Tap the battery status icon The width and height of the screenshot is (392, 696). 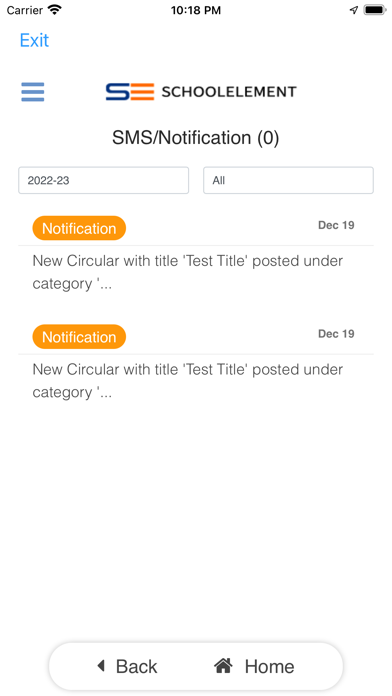pos(374,10)
